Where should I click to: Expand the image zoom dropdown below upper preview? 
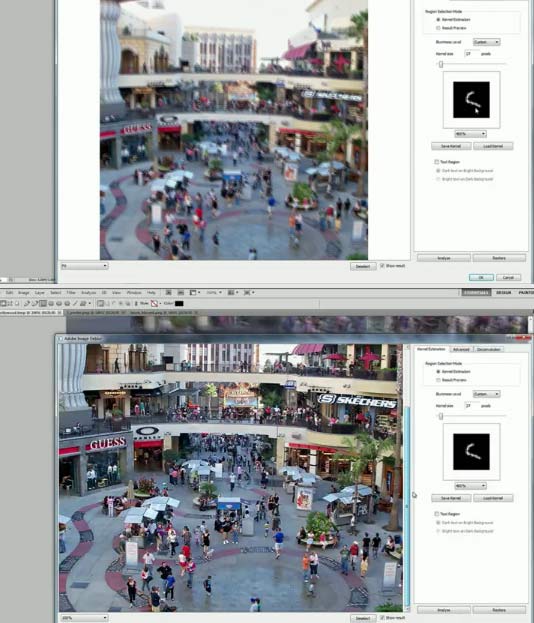[84, 266]
